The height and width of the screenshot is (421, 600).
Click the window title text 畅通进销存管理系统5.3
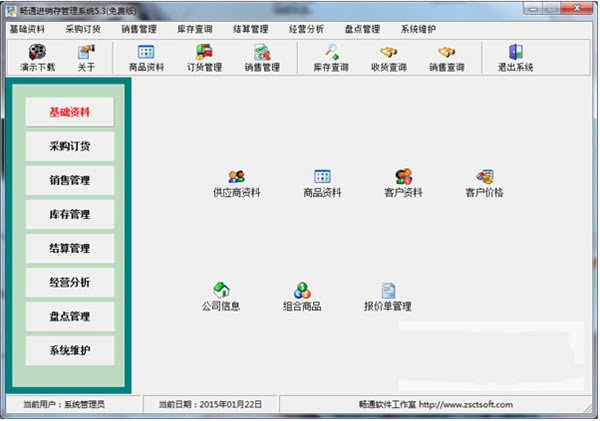pyautogui.click(x=78, y=11)
